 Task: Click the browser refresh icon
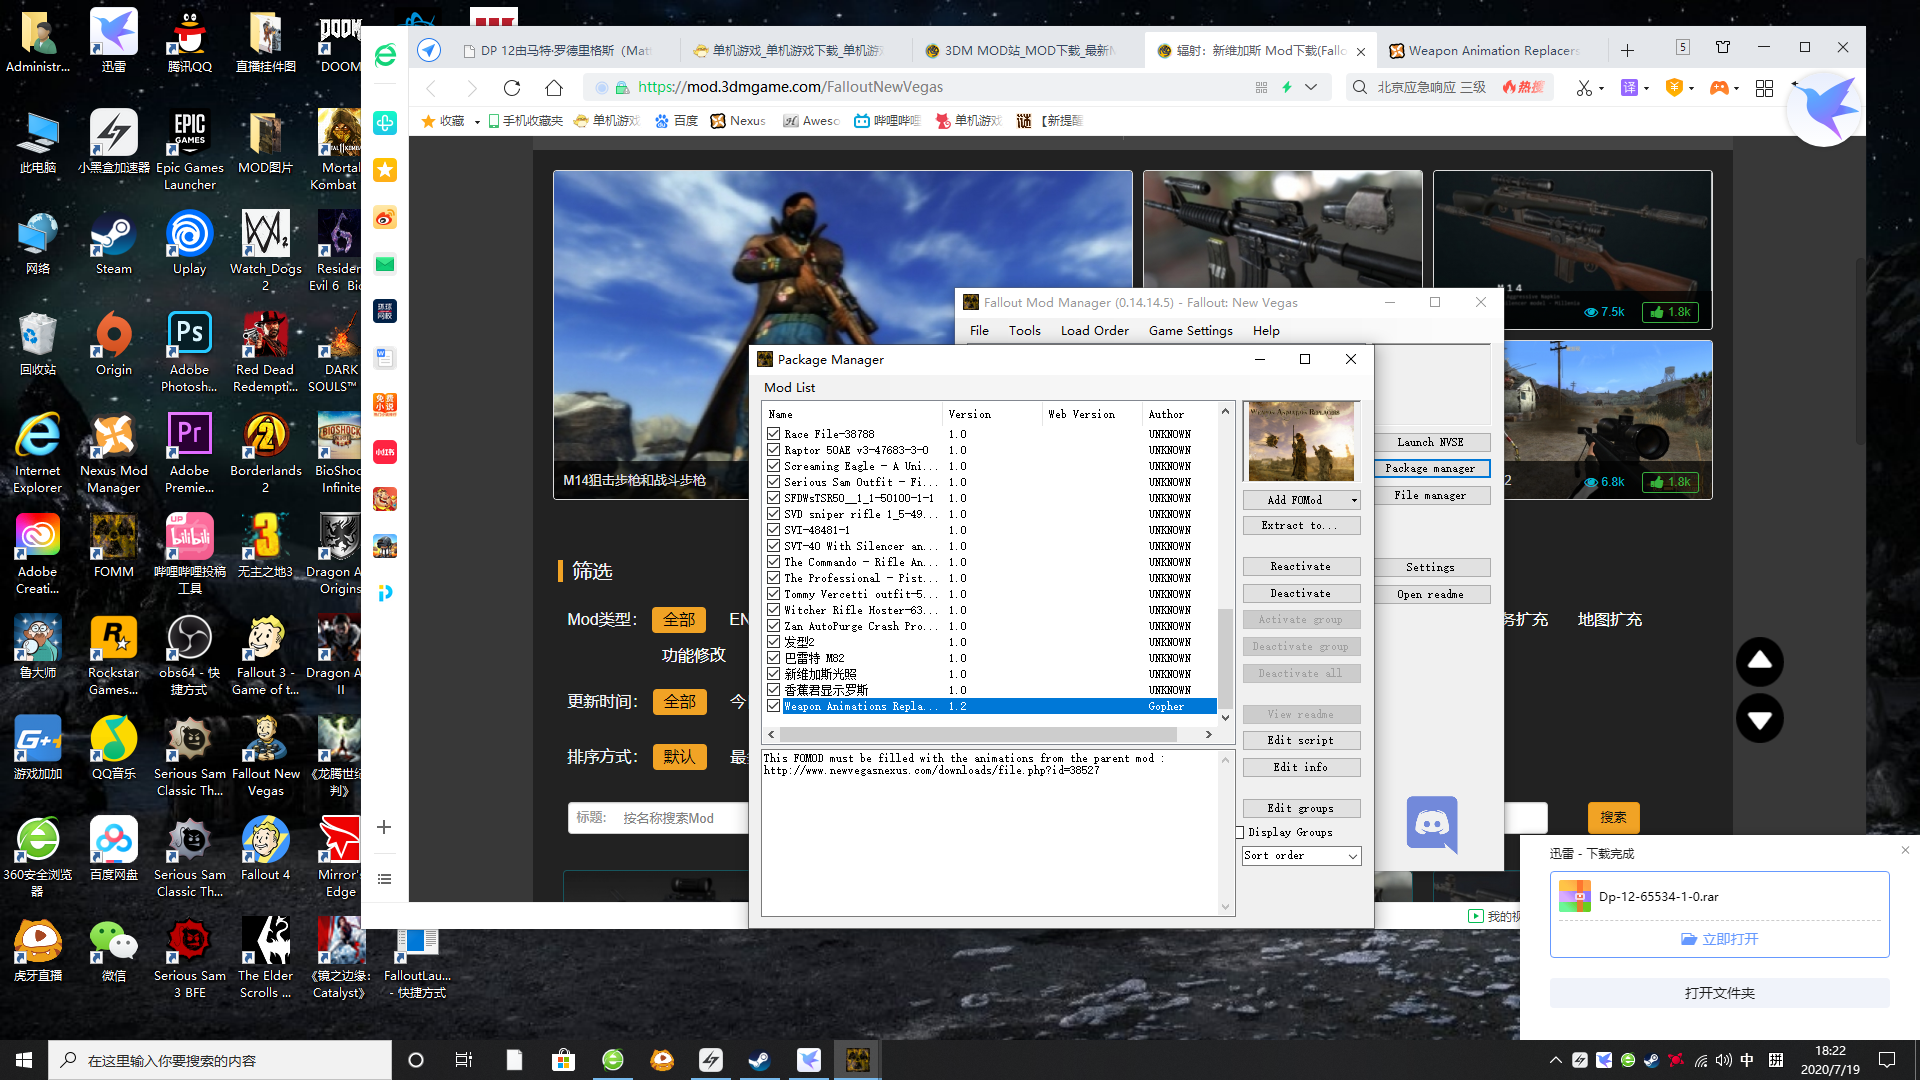coord(512,88)
